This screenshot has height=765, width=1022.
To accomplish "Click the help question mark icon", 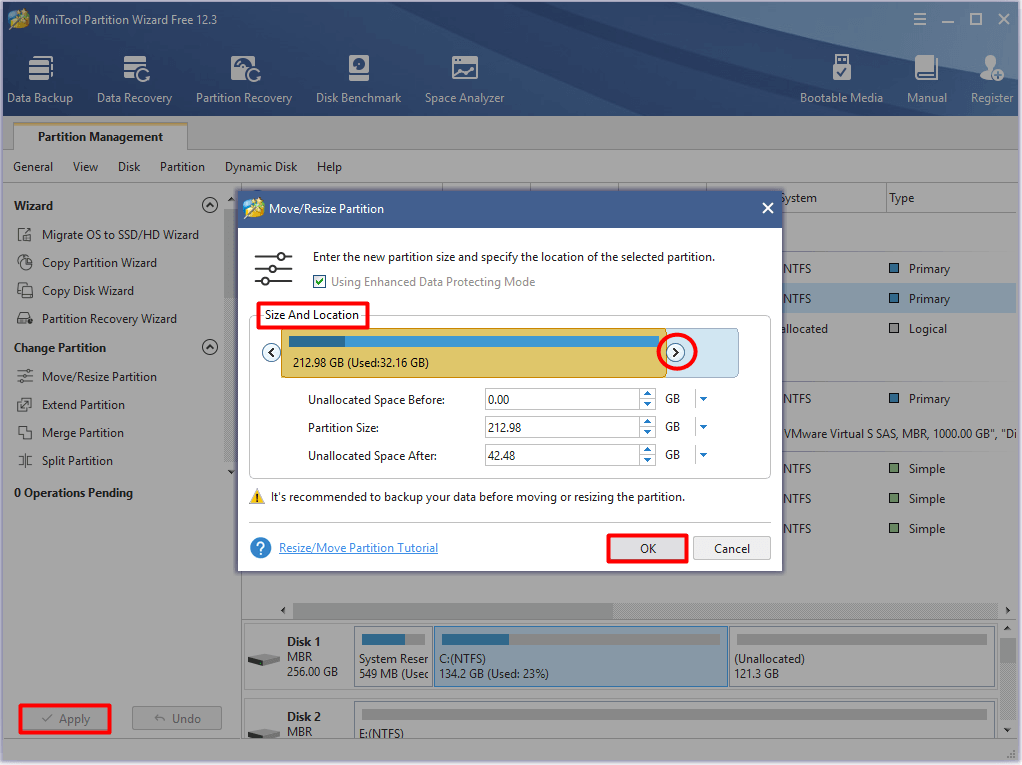I will coord(261,548).
